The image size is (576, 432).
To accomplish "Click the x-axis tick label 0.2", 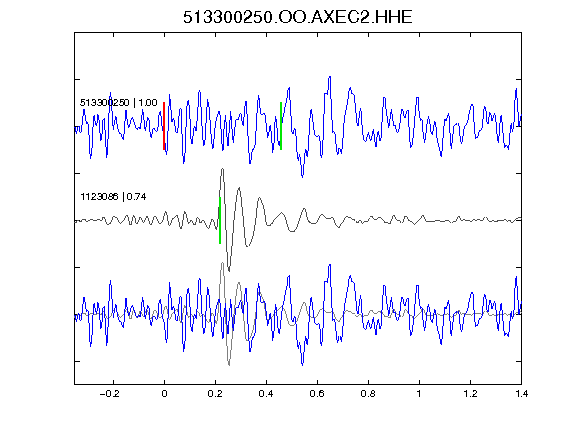I will pyautogui.click(x=215, y=394).
